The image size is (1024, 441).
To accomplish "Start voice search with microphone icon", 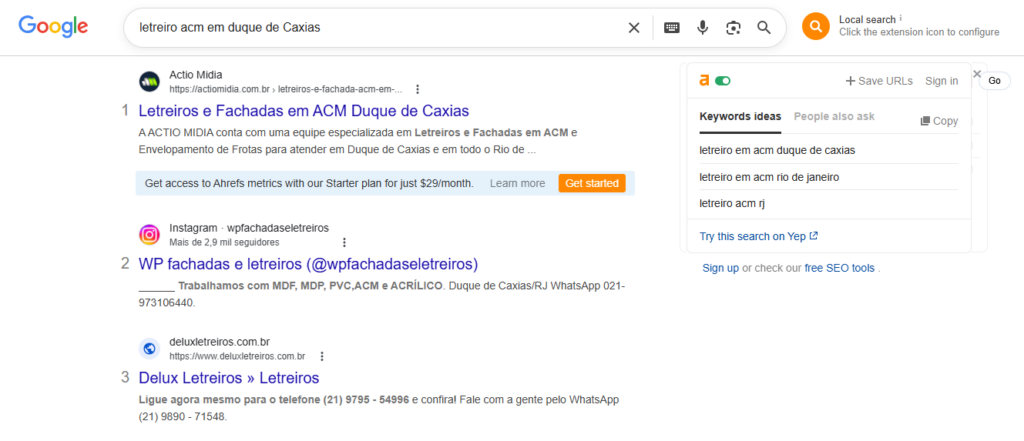I will point(703,27).
